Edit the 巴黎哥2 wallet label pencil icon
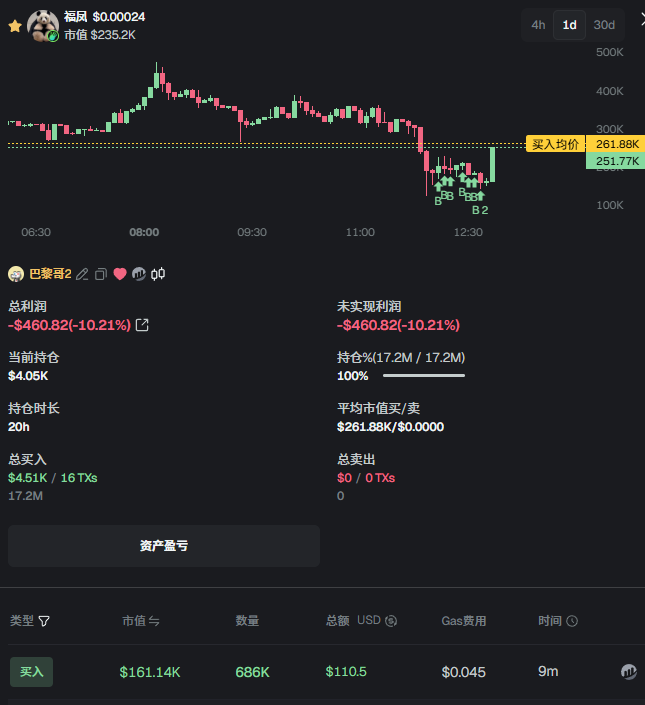This screenshot has width=645, height=705. (x=82, y=274)
